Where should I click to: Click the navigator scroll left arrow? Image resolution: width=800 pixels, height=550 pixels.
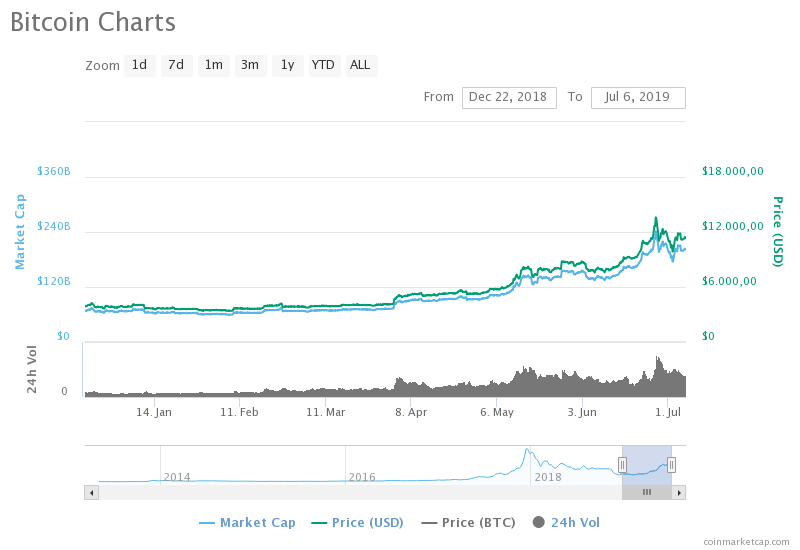[91, 492]
